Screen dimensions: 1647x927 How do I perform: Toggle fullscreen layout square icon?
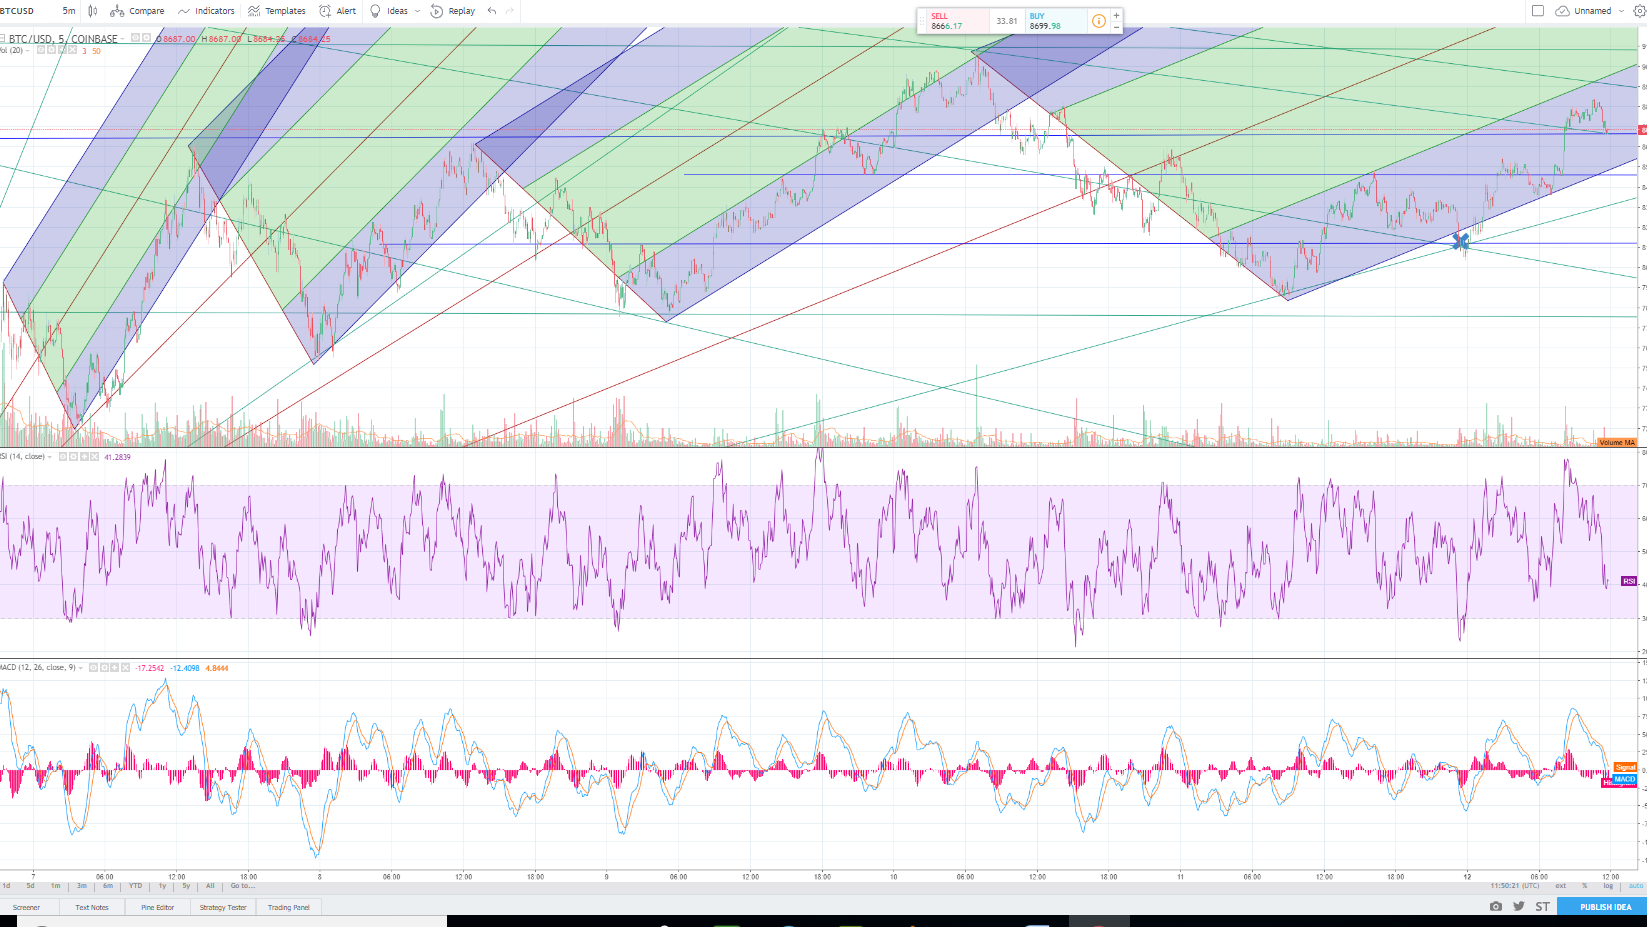[1538, 11]
